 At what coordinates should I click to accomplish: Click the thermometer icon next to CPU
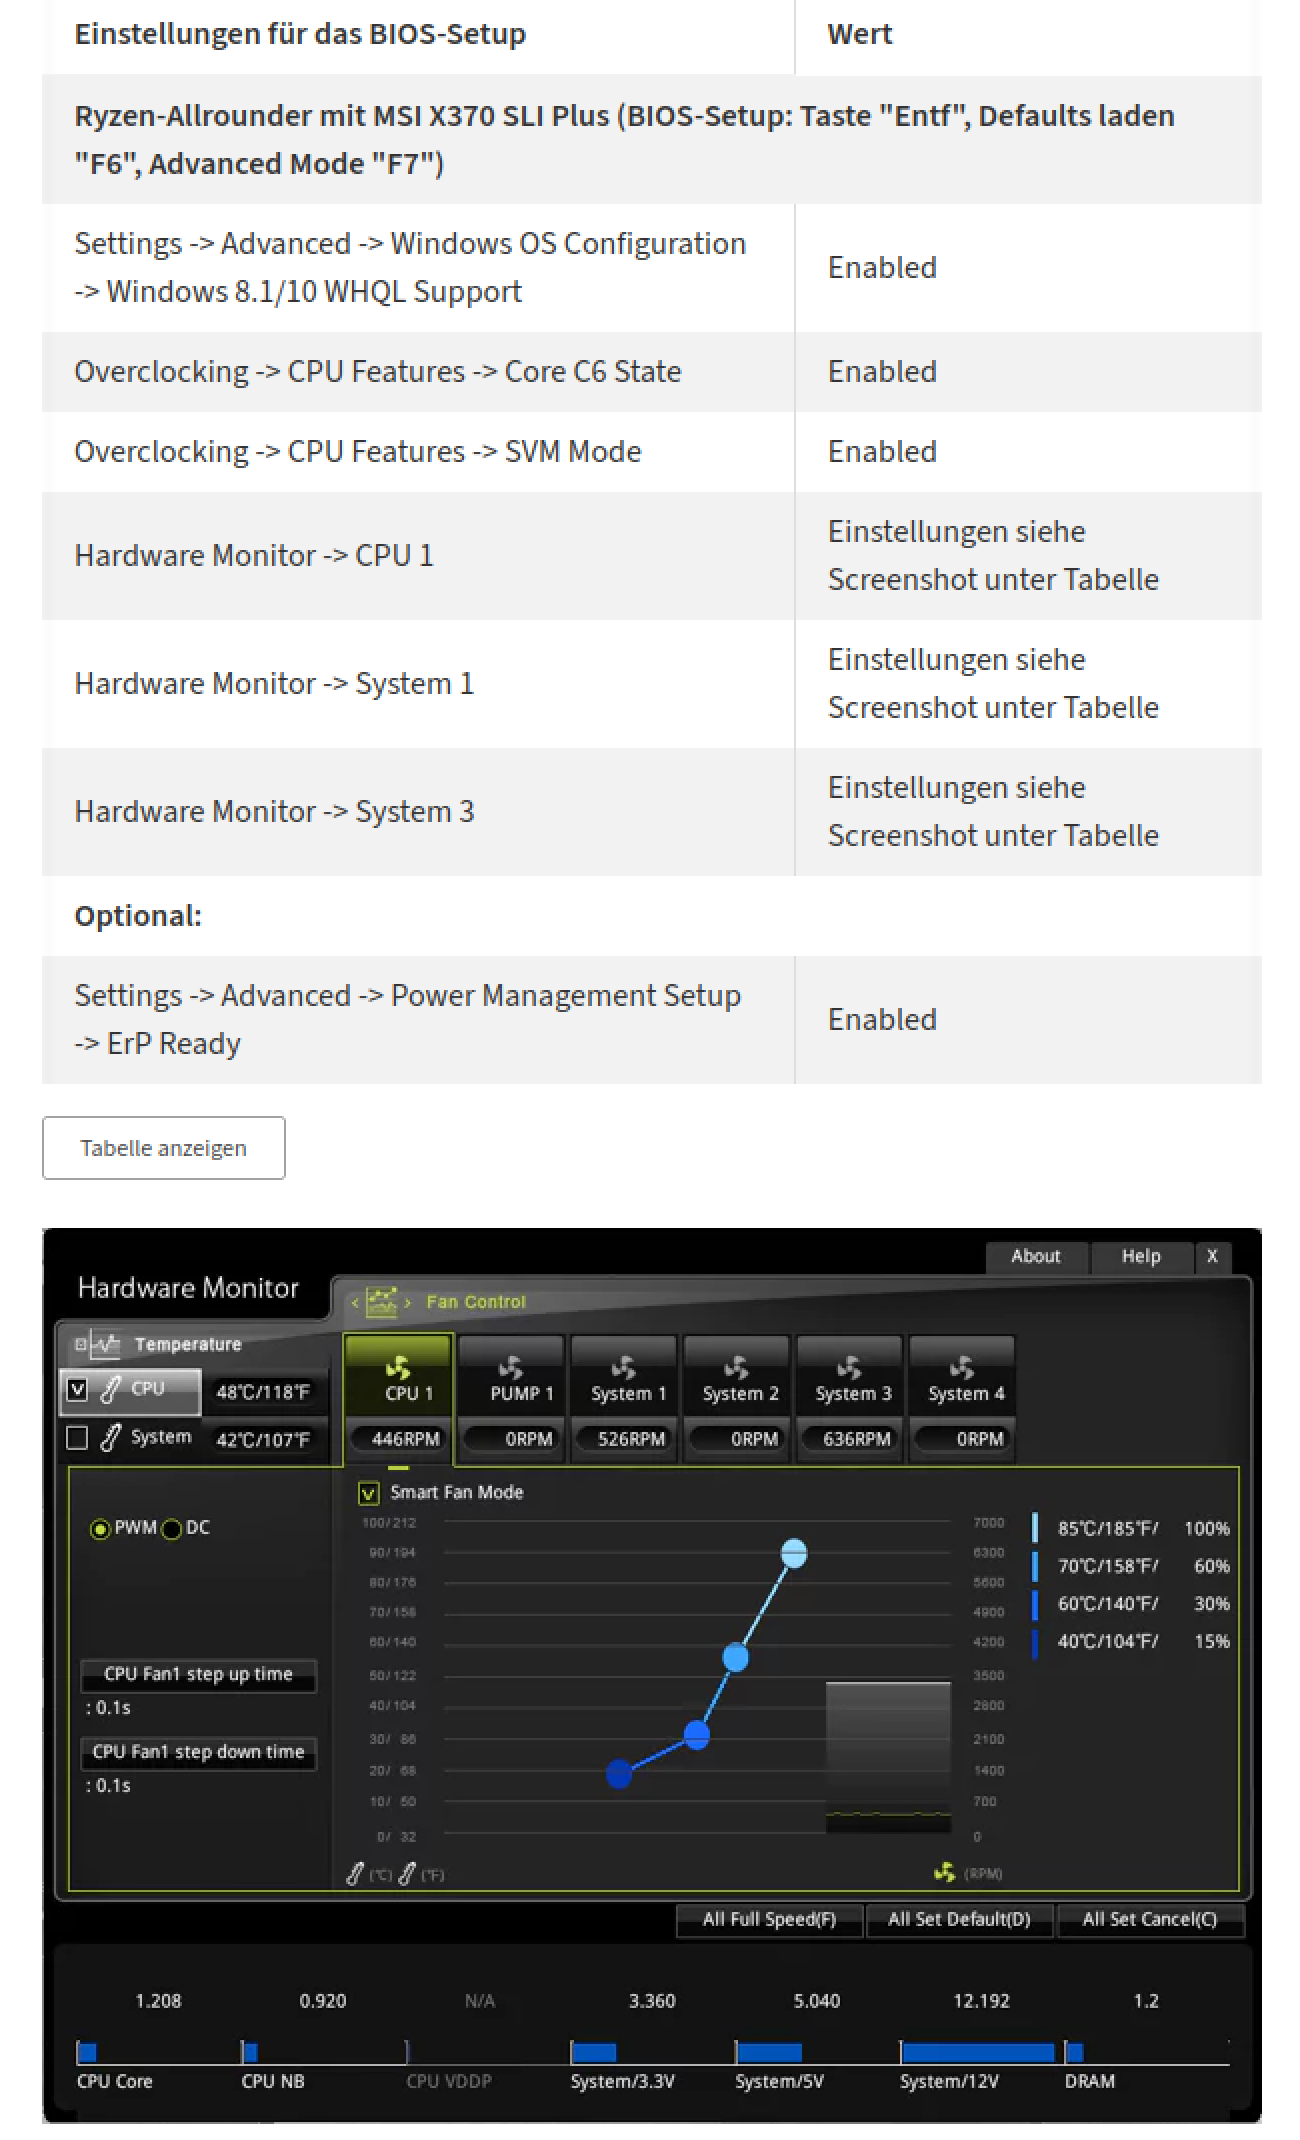point(110,1389)
